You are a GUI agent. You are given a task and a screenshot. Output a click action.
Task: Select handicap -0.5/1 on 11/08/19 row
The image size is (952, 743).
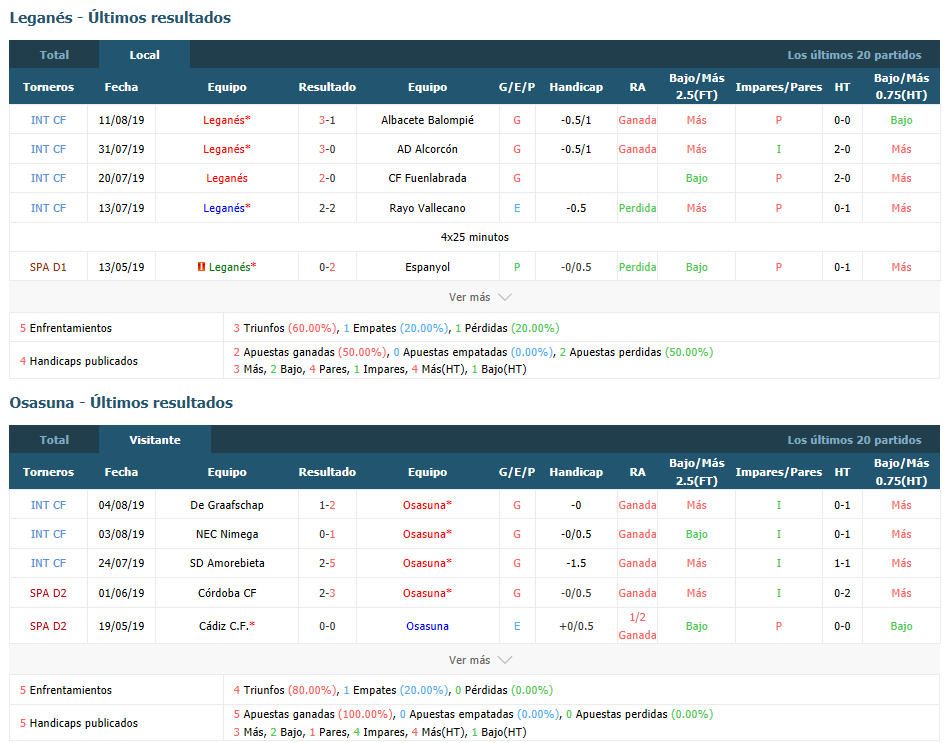tap(576, 120)
